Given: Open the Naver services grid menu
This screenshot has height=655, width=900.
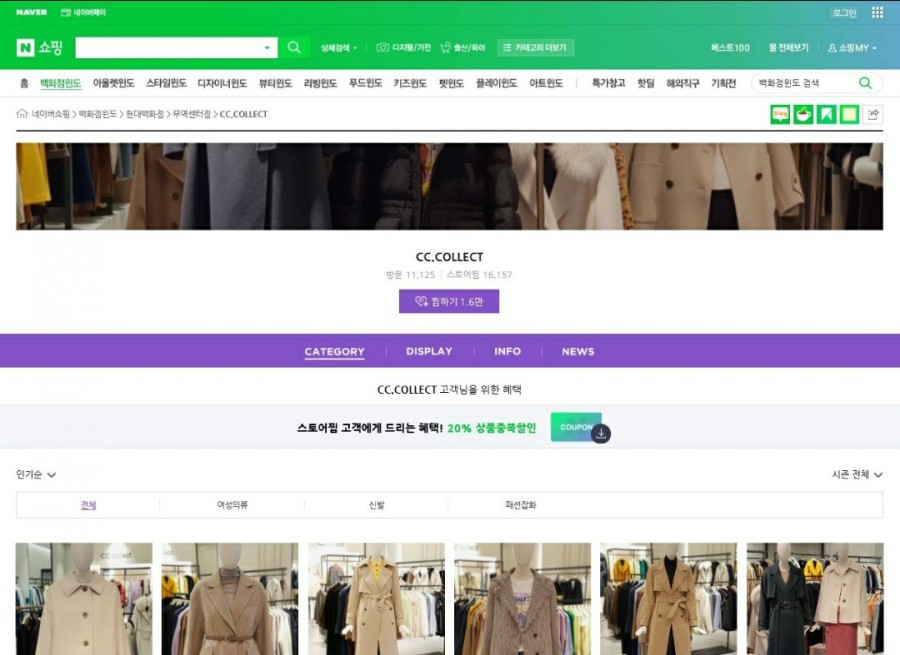Looking at the screenshot, I should [x=877, y=12].
